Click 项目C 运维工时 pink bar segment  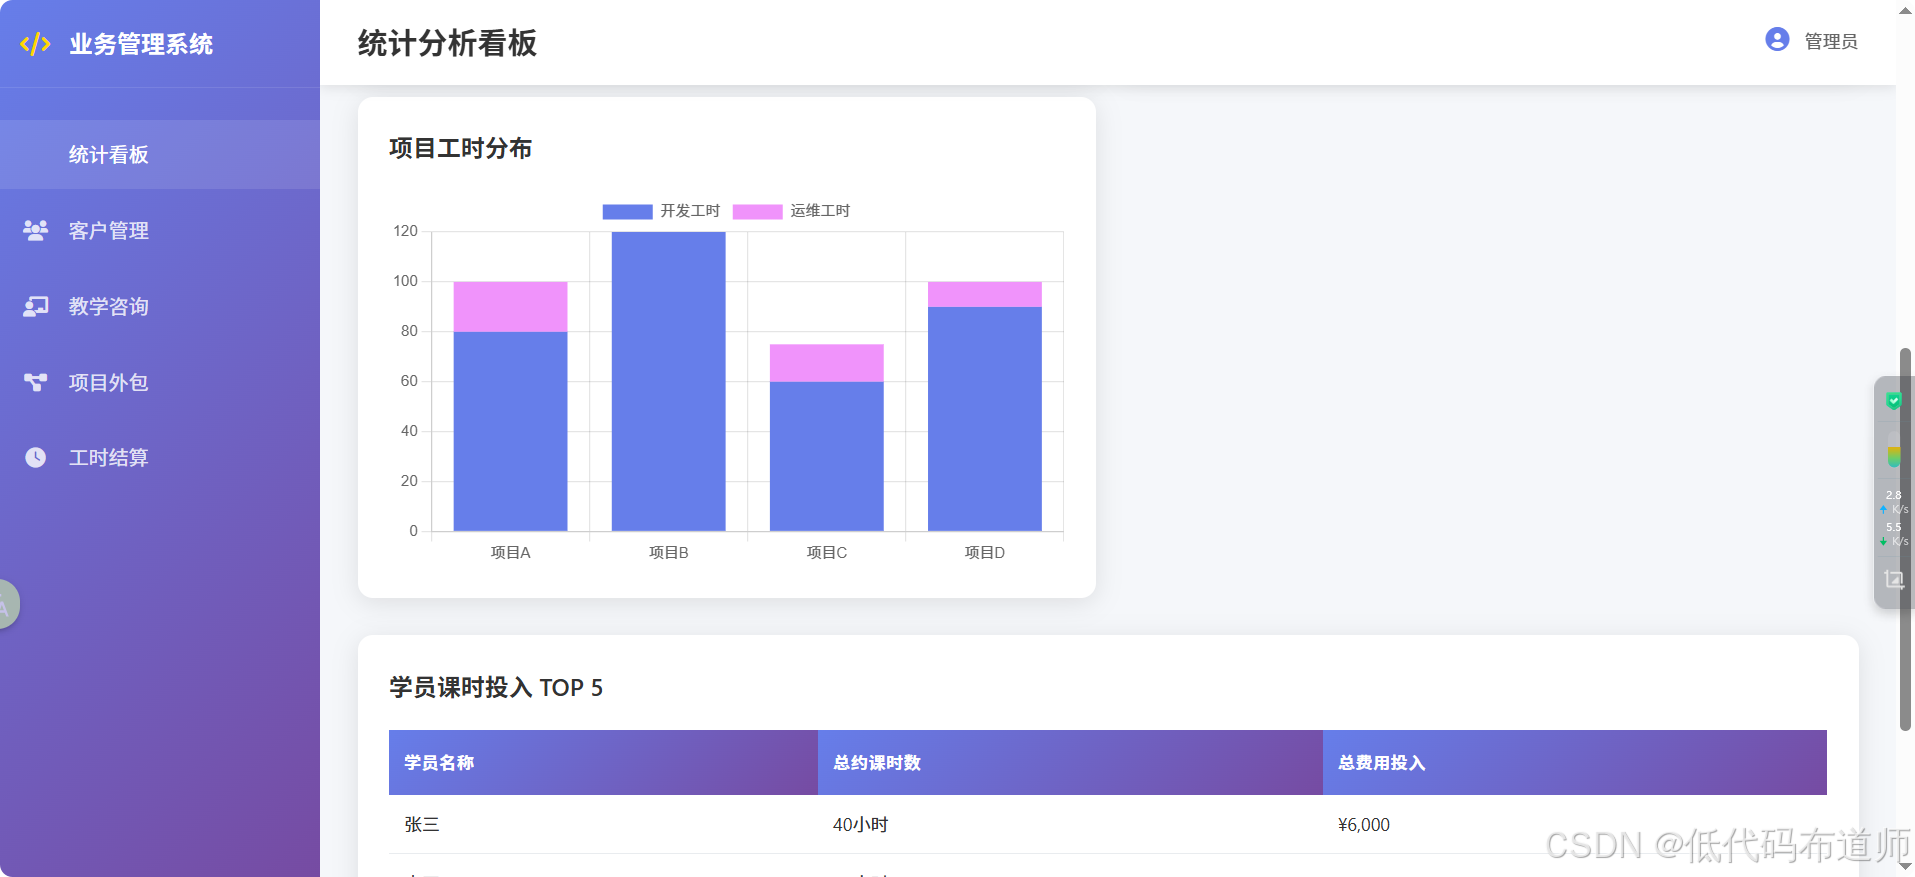(x=826, y=363)
